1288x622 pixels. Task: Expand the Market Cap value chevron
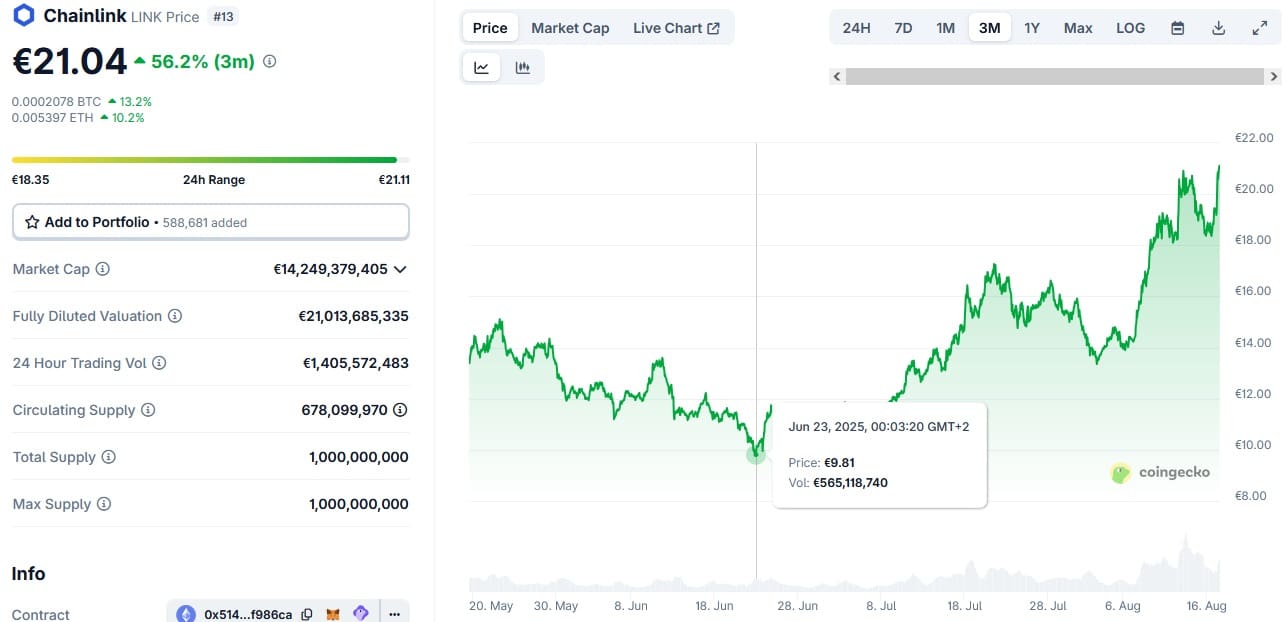pos(400,269)
